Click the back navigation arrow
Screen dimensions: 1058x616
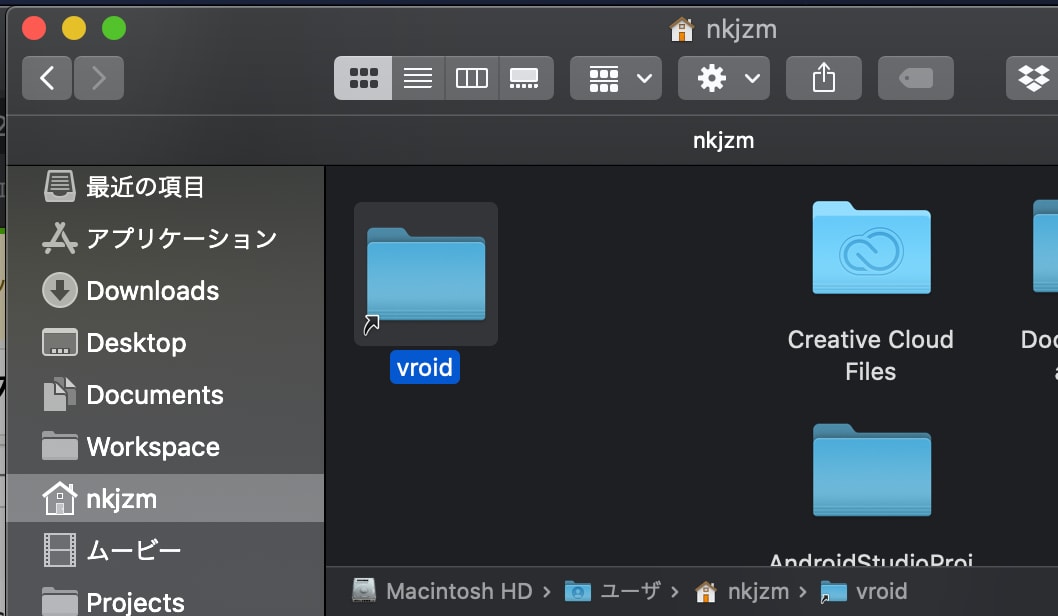46,77
